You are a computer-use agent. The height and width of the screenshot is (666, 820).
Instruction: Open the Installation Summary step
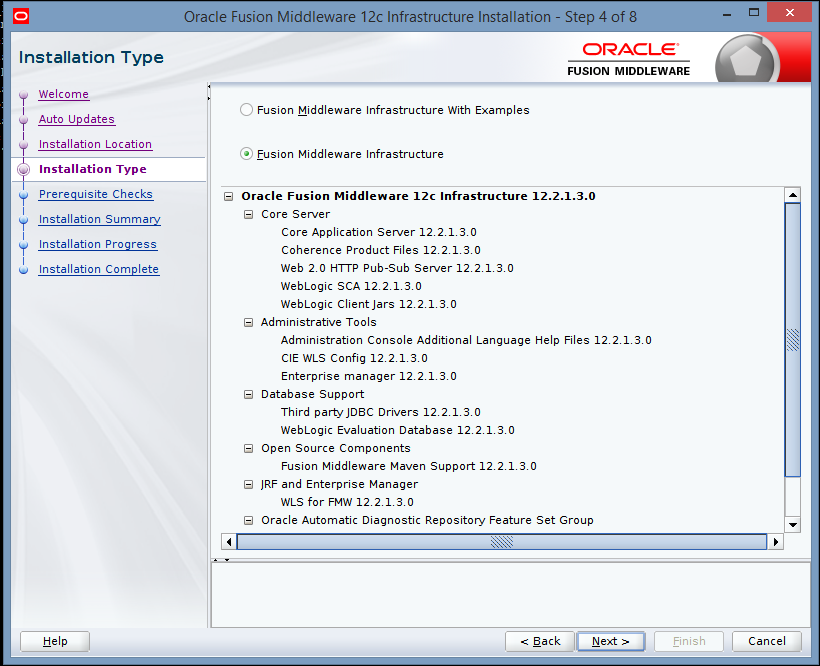point(99,220)
